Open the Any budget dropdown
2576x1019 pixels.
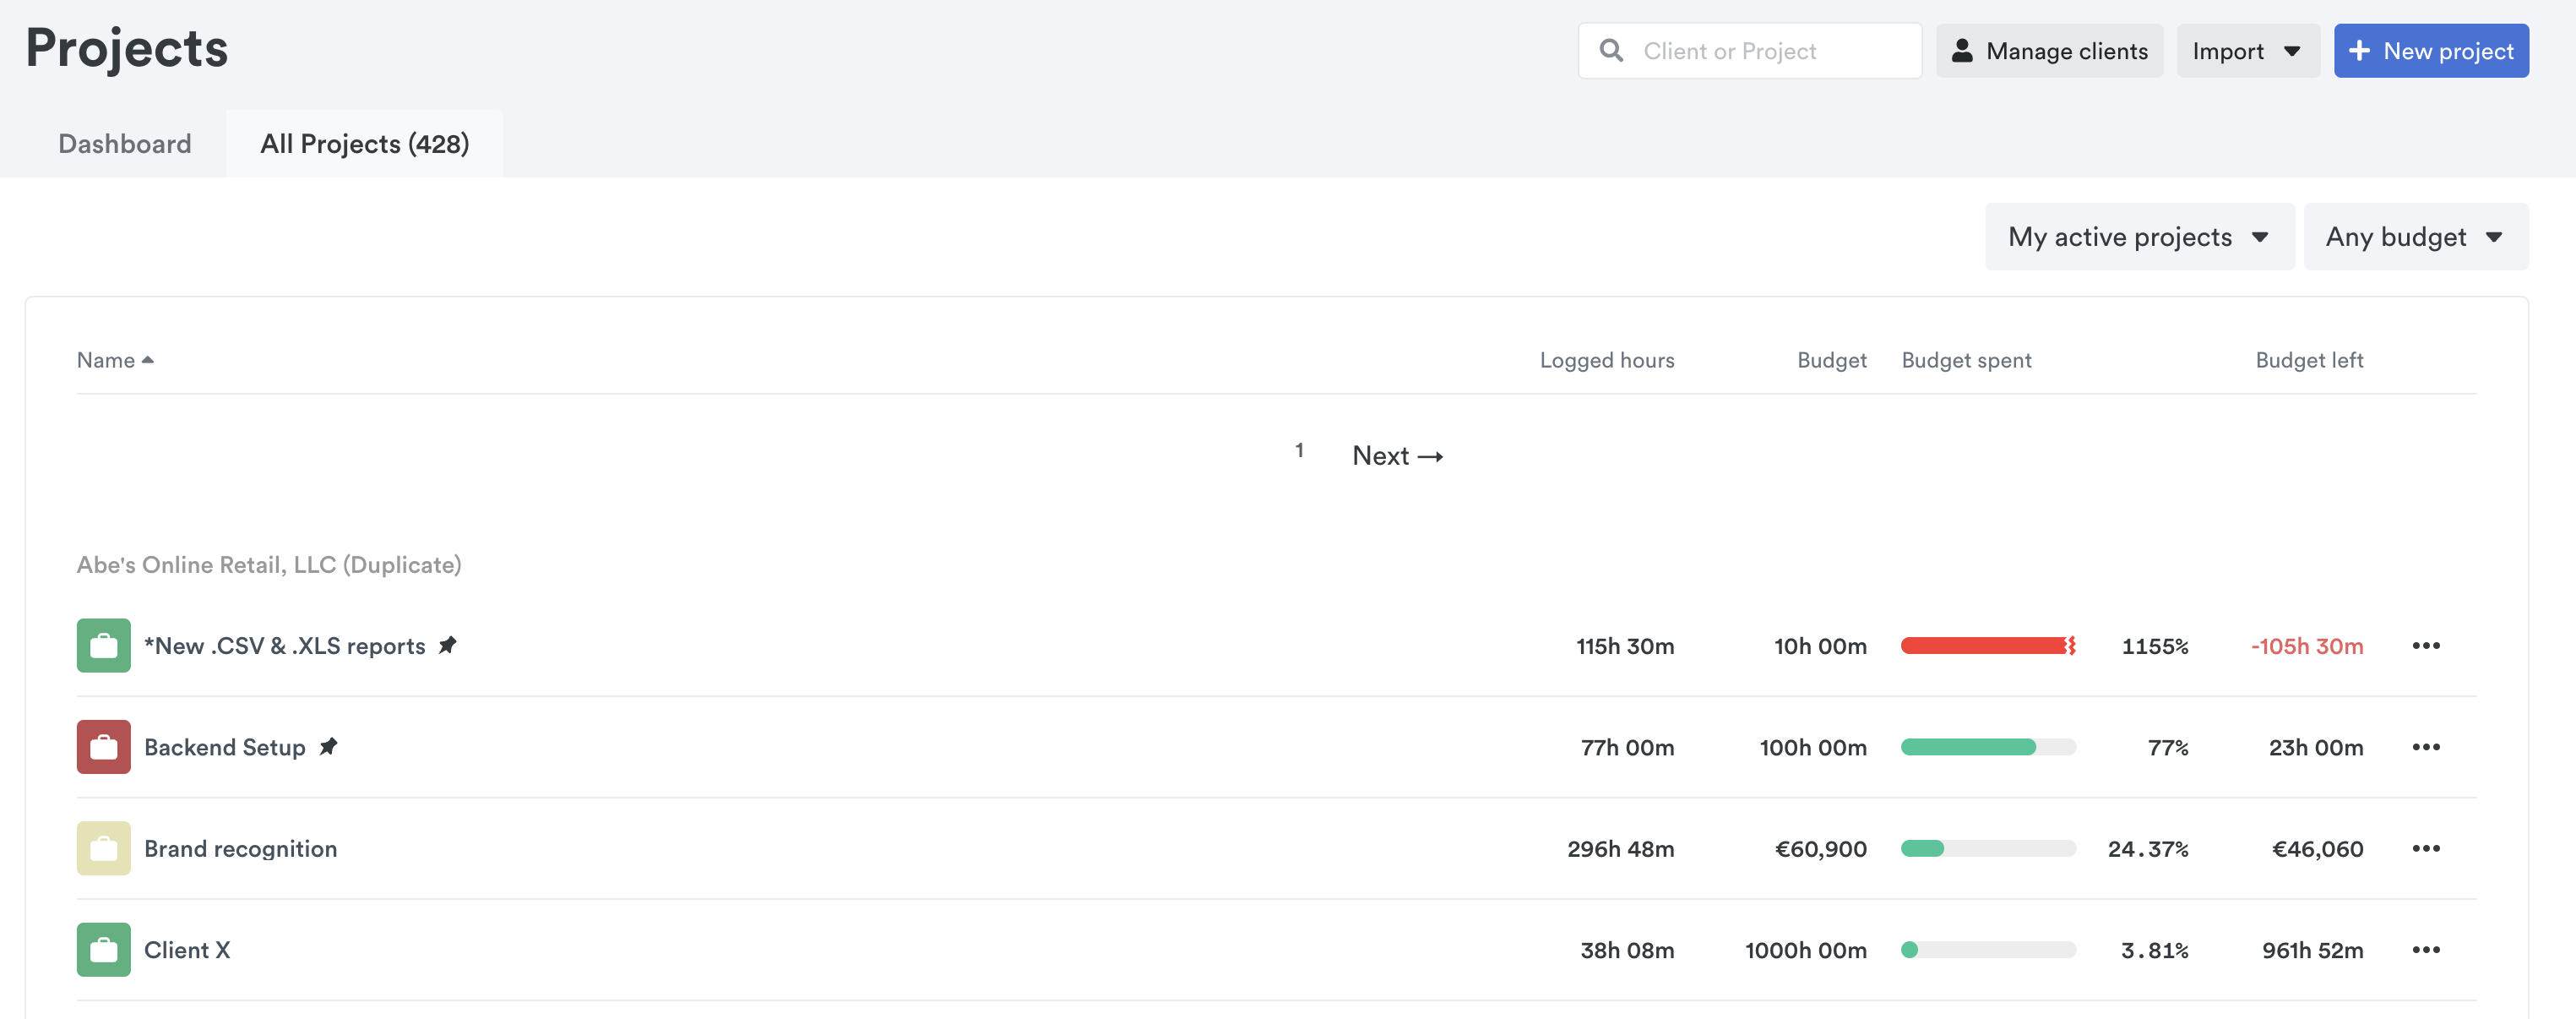pyautogui.click(x=2414, y=237)
